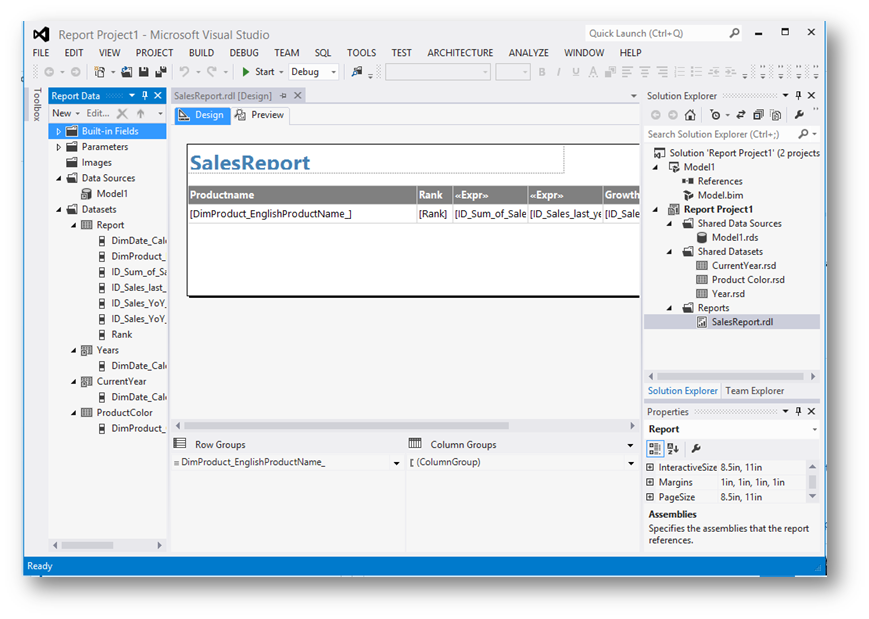Close the Report Data panel
869x619 pixels.
(158, 95)
